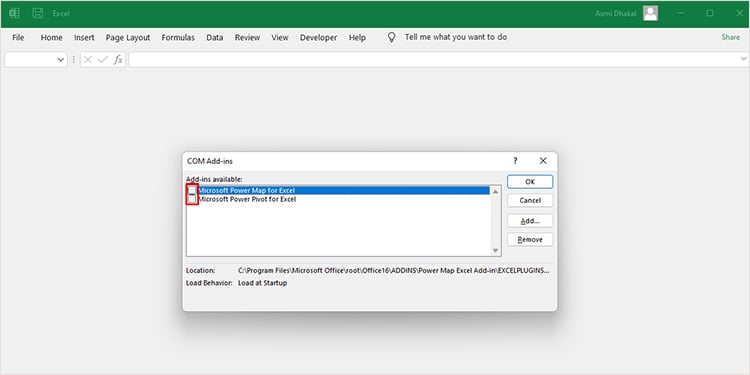
Task: Open the Page Layout tab
Action: point(128,37)
